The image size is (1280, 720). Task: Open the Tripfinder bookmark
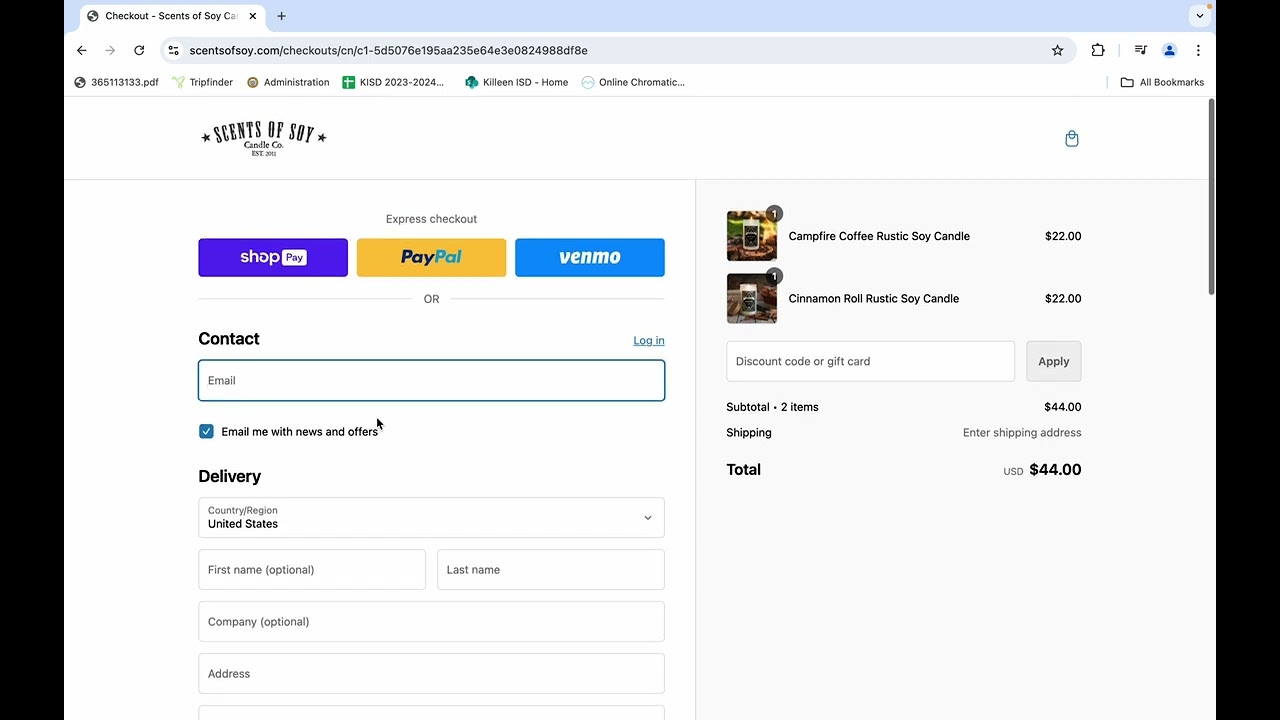(x=202, y=82)
